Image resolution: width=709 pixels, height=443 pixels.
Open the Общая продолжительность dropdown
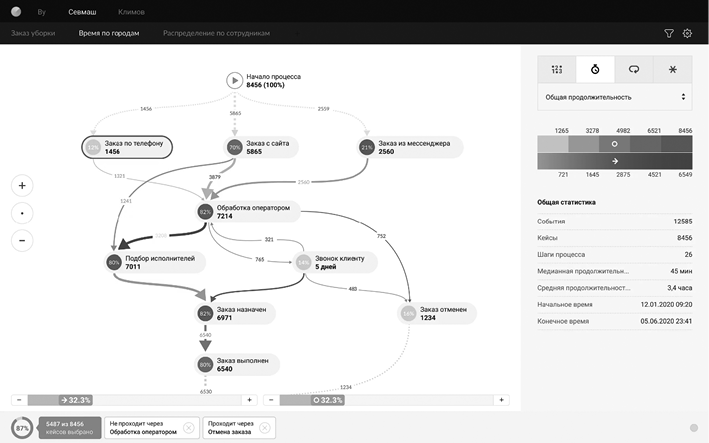point(614,97)
